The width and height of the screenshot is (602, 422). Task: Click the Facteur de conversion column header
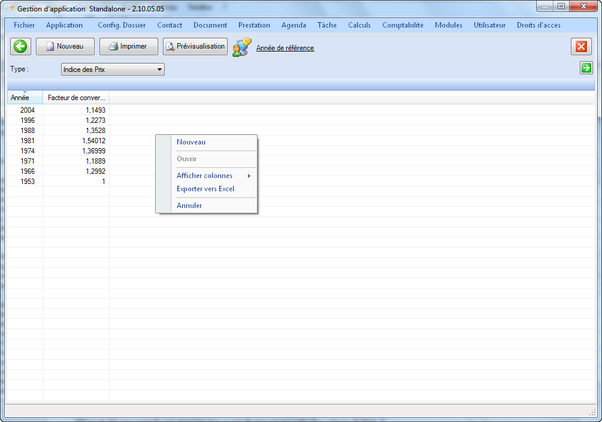[x=77, y=98]
